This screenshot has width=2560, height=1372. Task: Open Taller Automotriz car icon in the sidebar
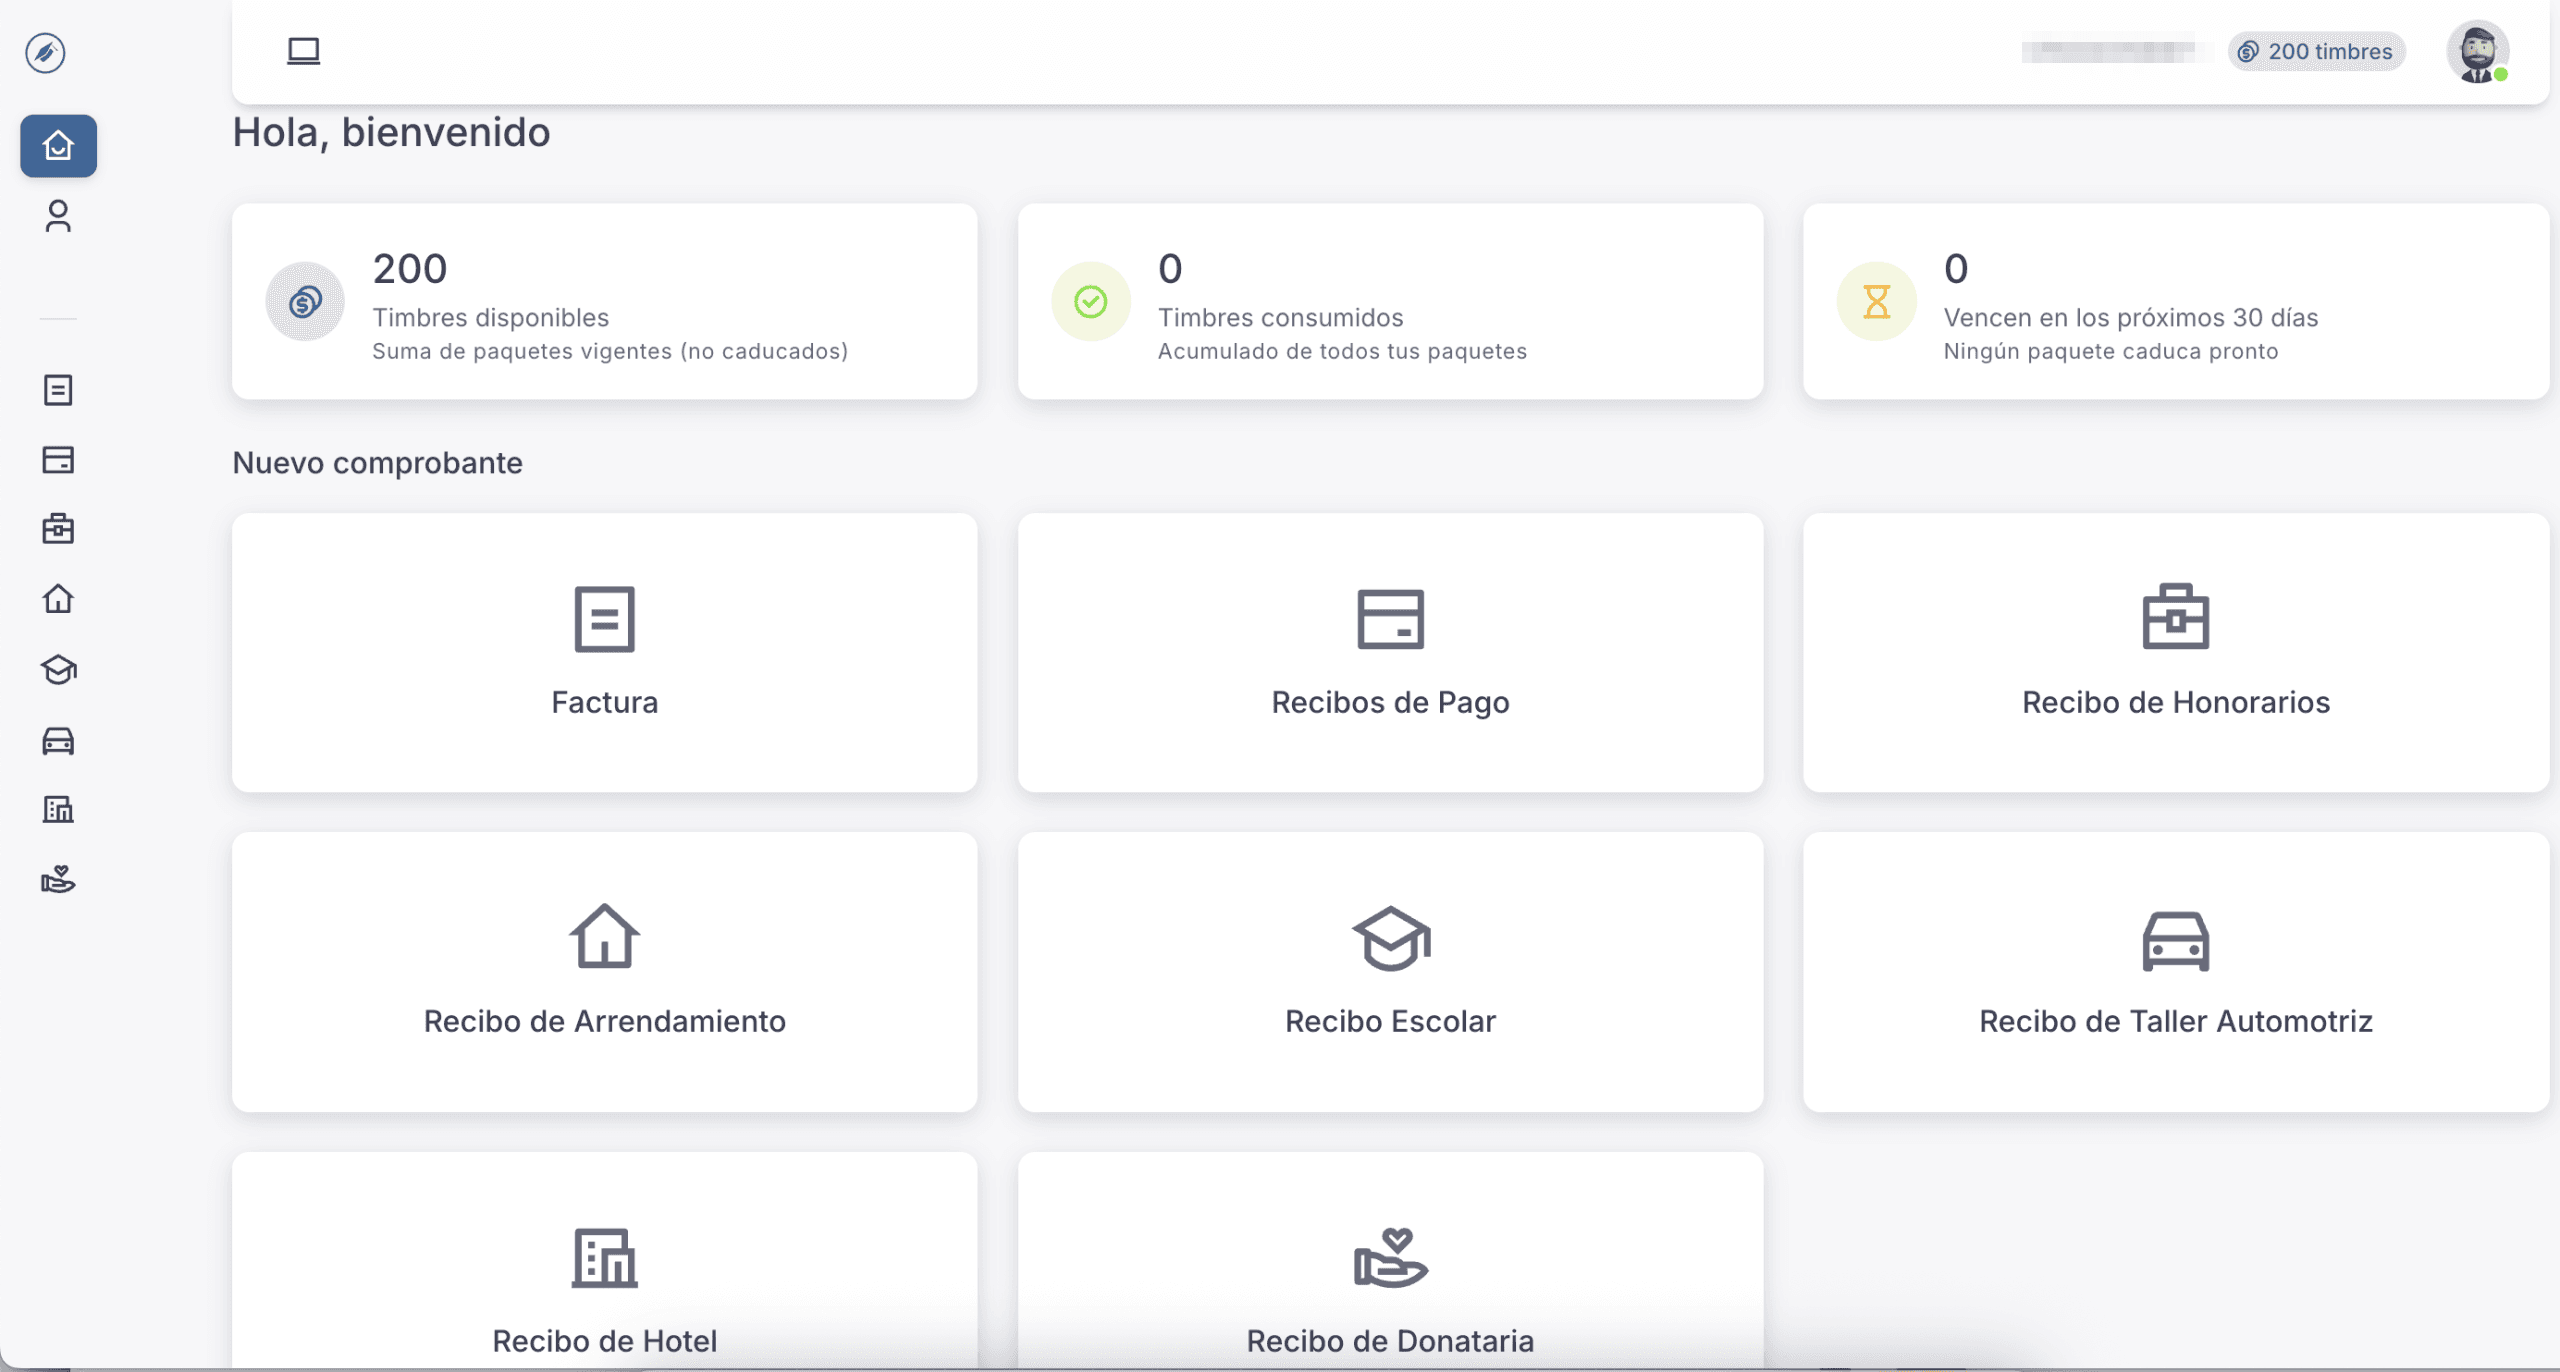pos(58,740)
